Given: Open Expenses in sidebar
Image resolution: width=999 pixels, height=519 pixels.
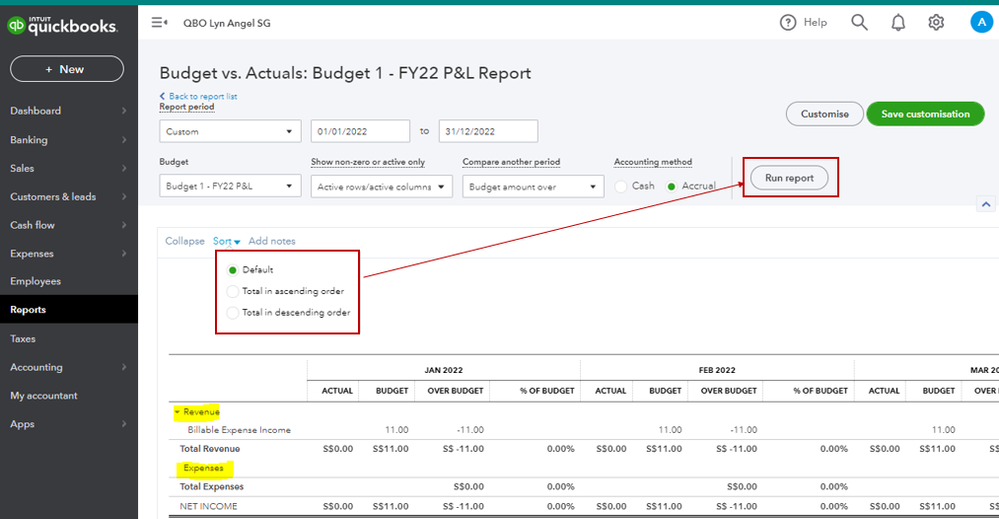Looking at the screenshot, I should point(69,253).
